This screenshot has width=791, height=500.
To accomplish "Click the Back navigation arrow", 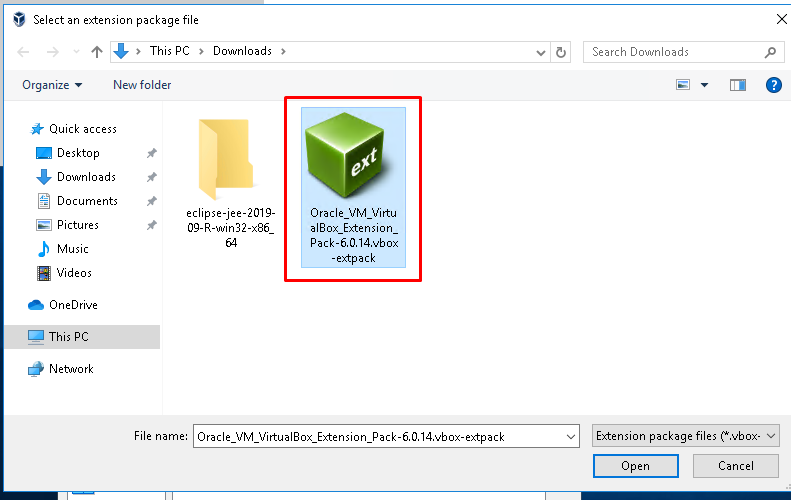I will coord(23,52).
